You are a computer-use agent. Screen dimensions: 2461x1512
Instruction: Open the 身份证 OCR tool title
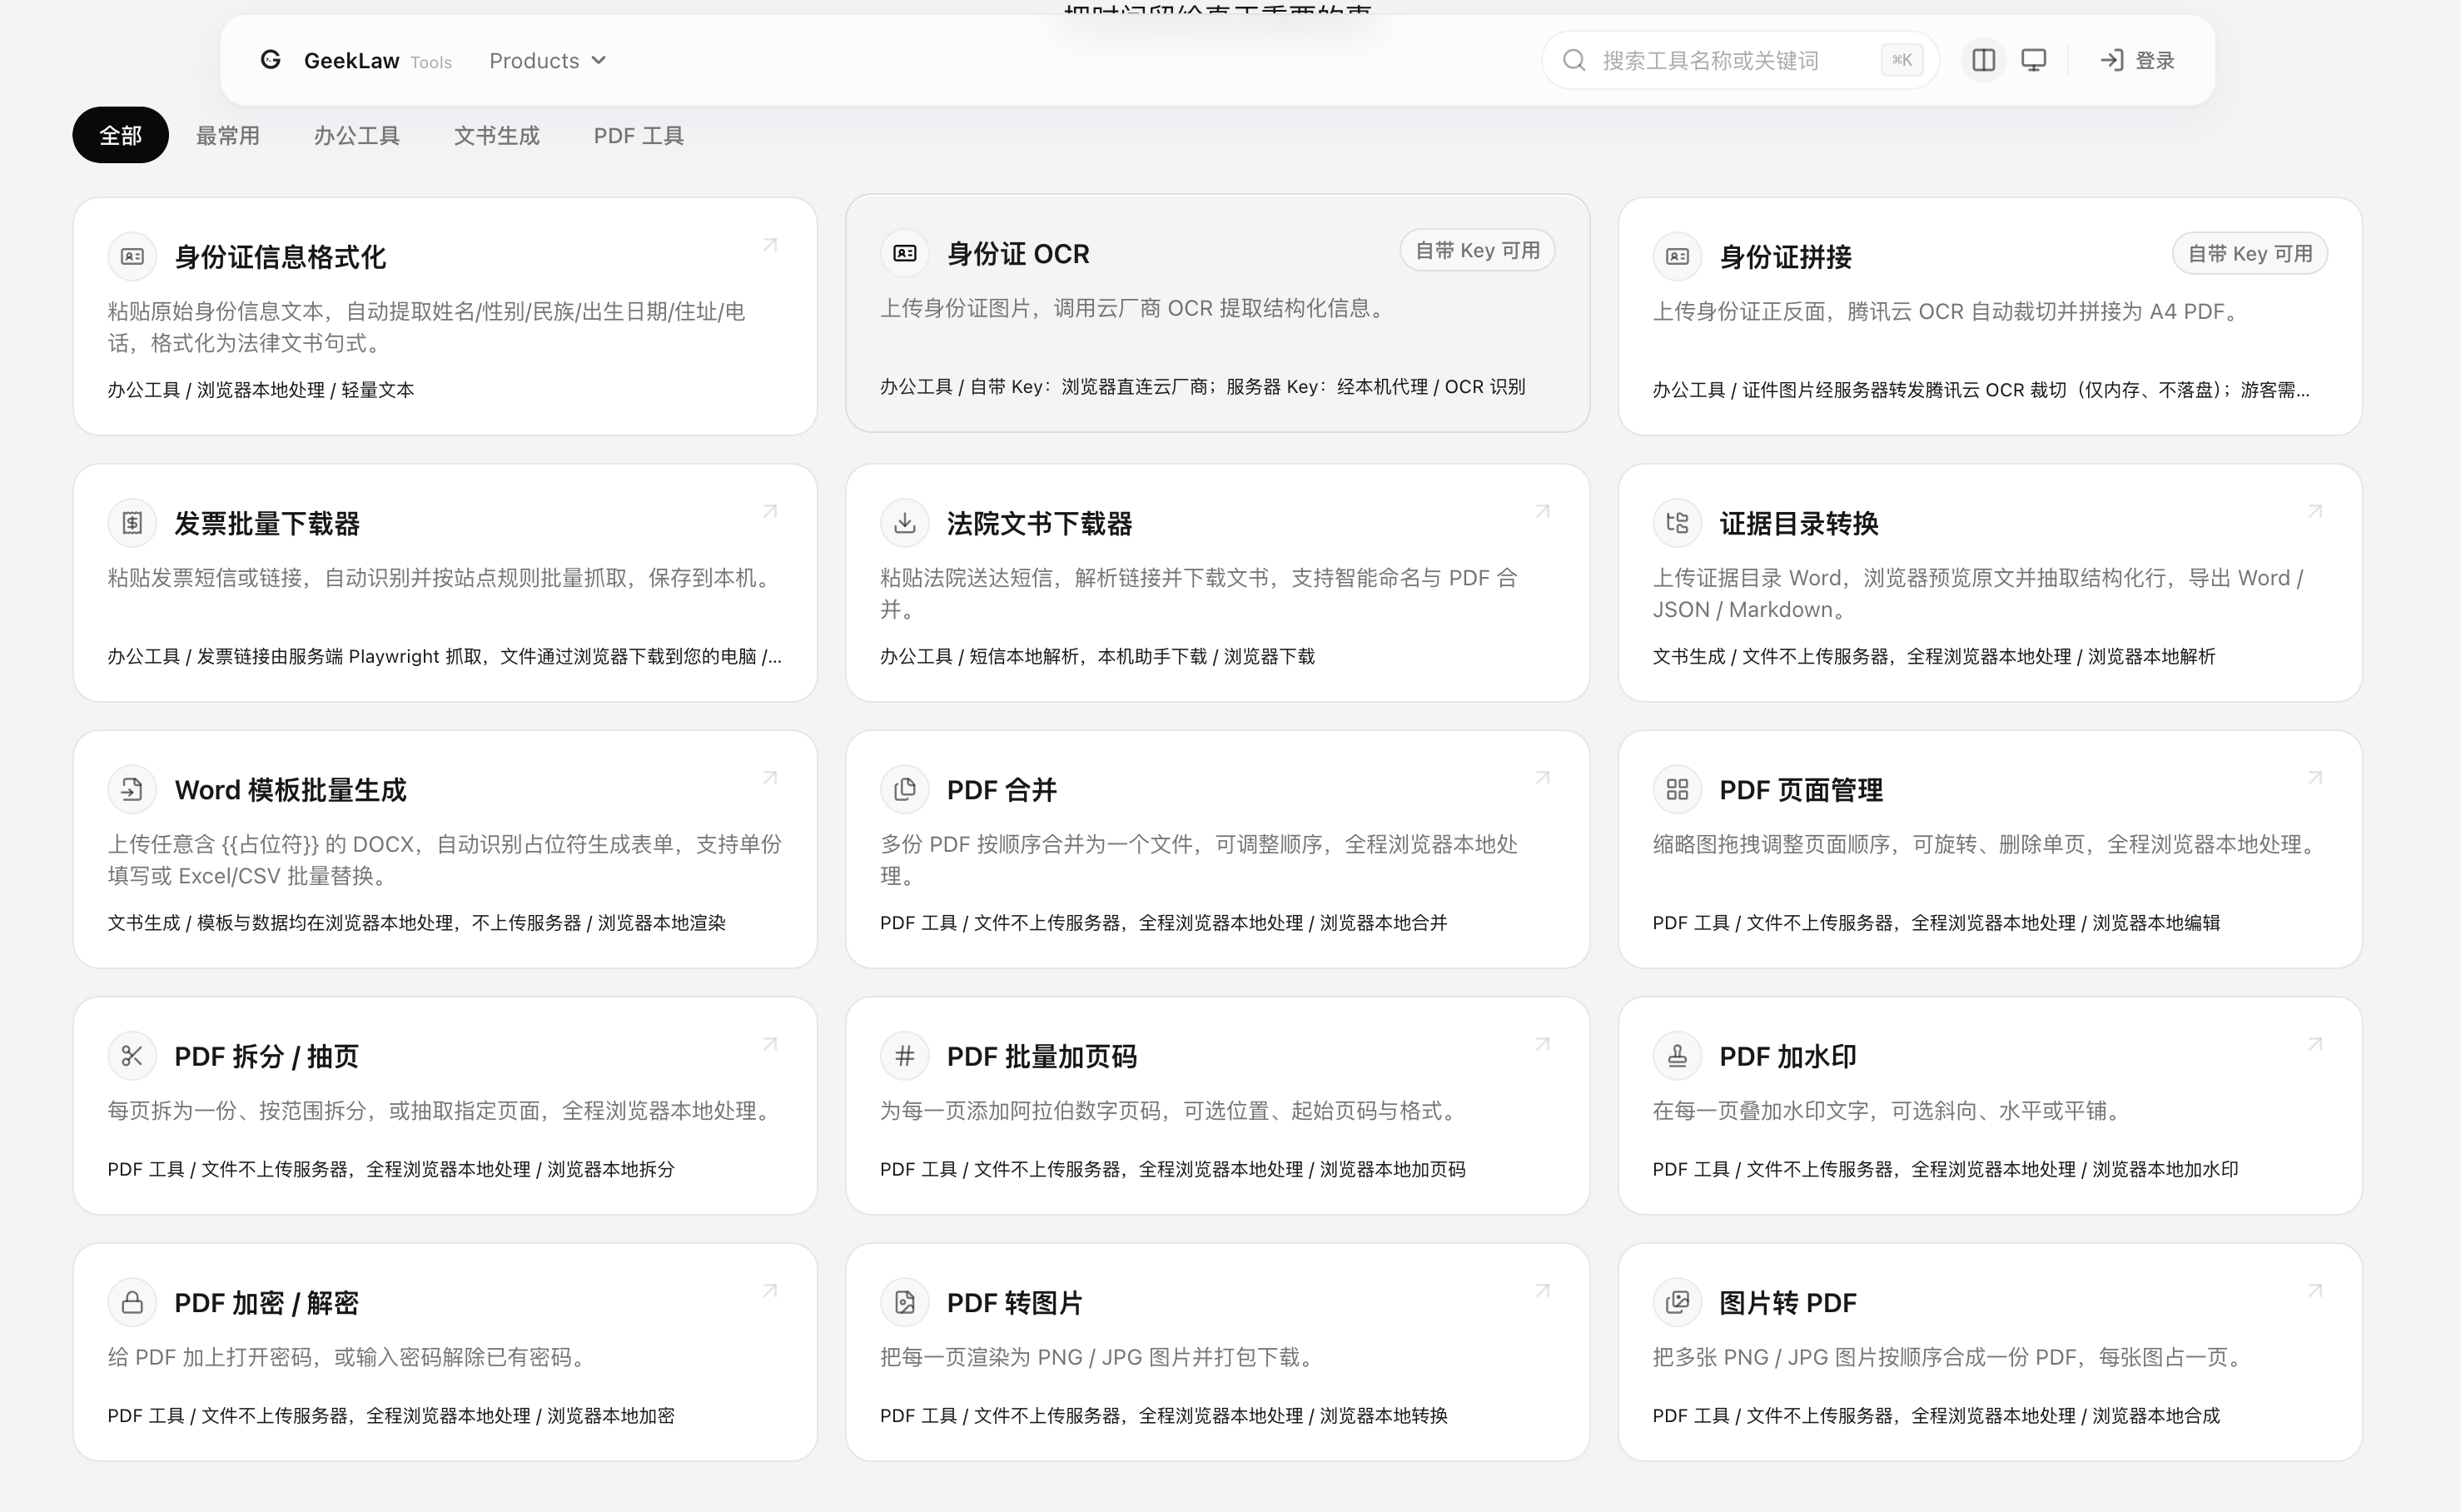(x=1018, y=254)
